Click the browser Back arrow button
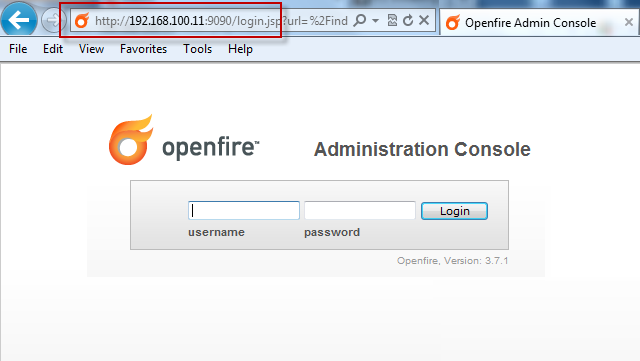 [x=19, y=19]
